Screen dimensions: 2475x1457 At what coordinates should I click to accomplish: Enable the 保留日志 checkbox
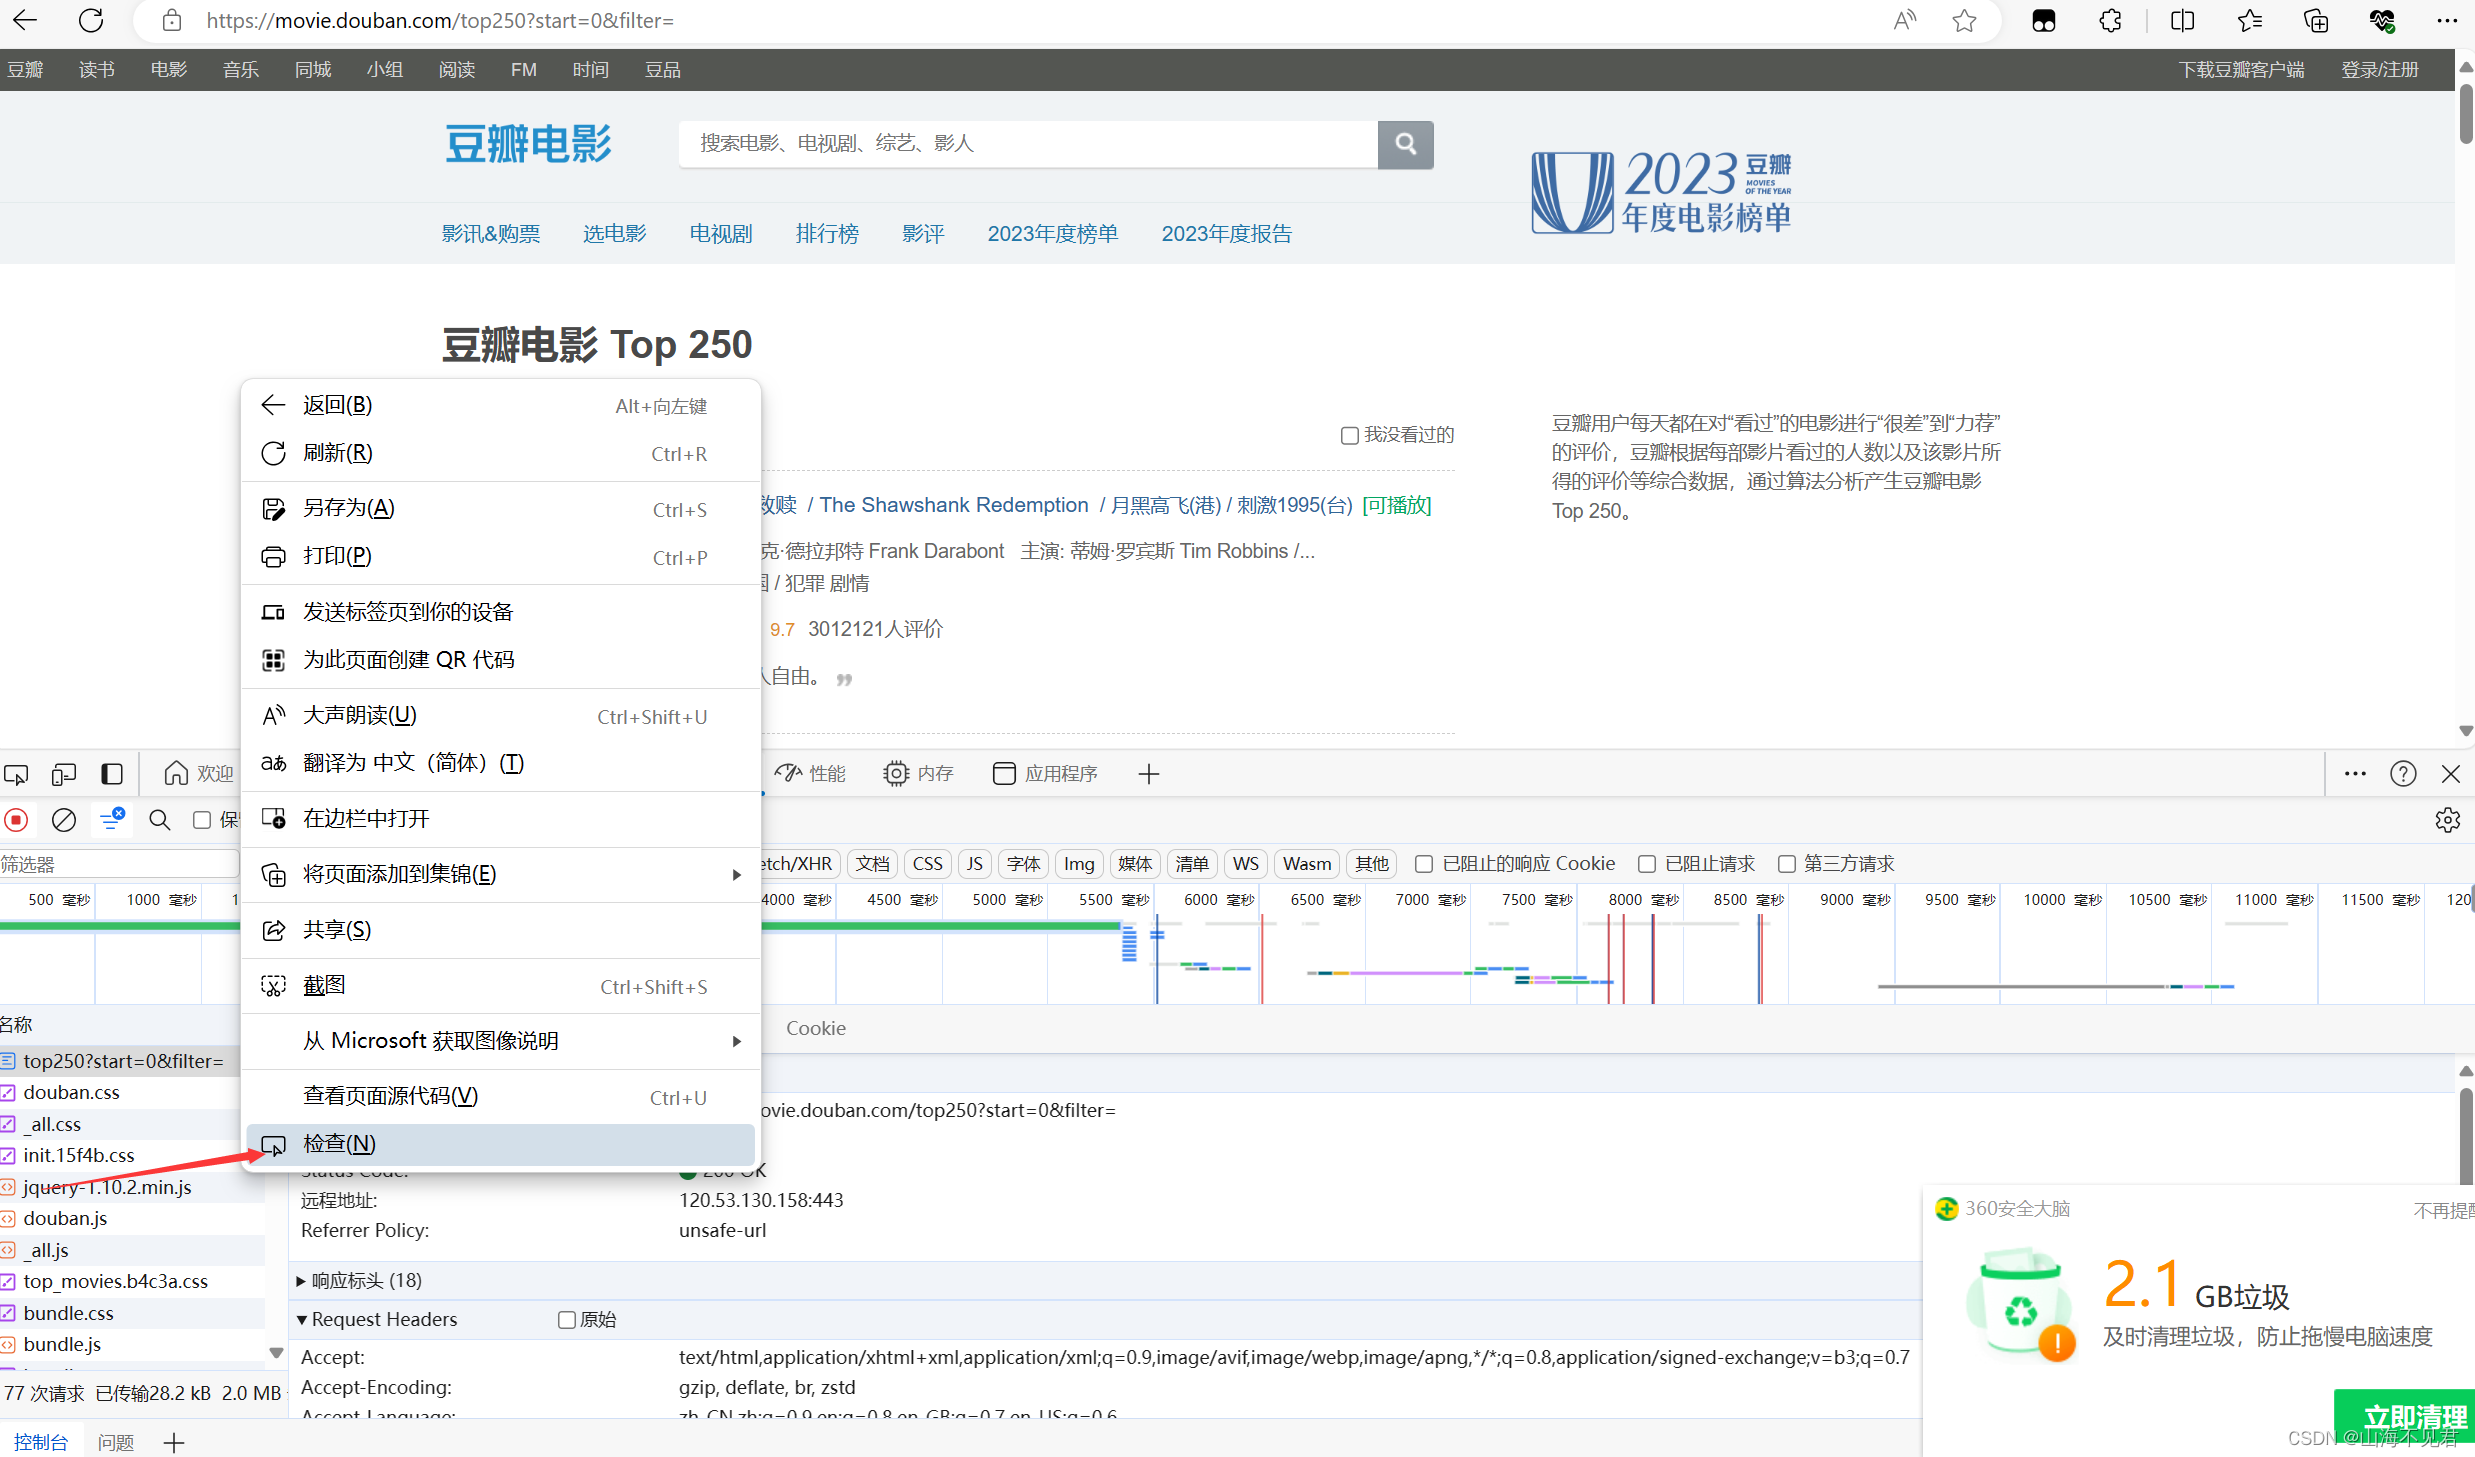[x=201, y=820]
